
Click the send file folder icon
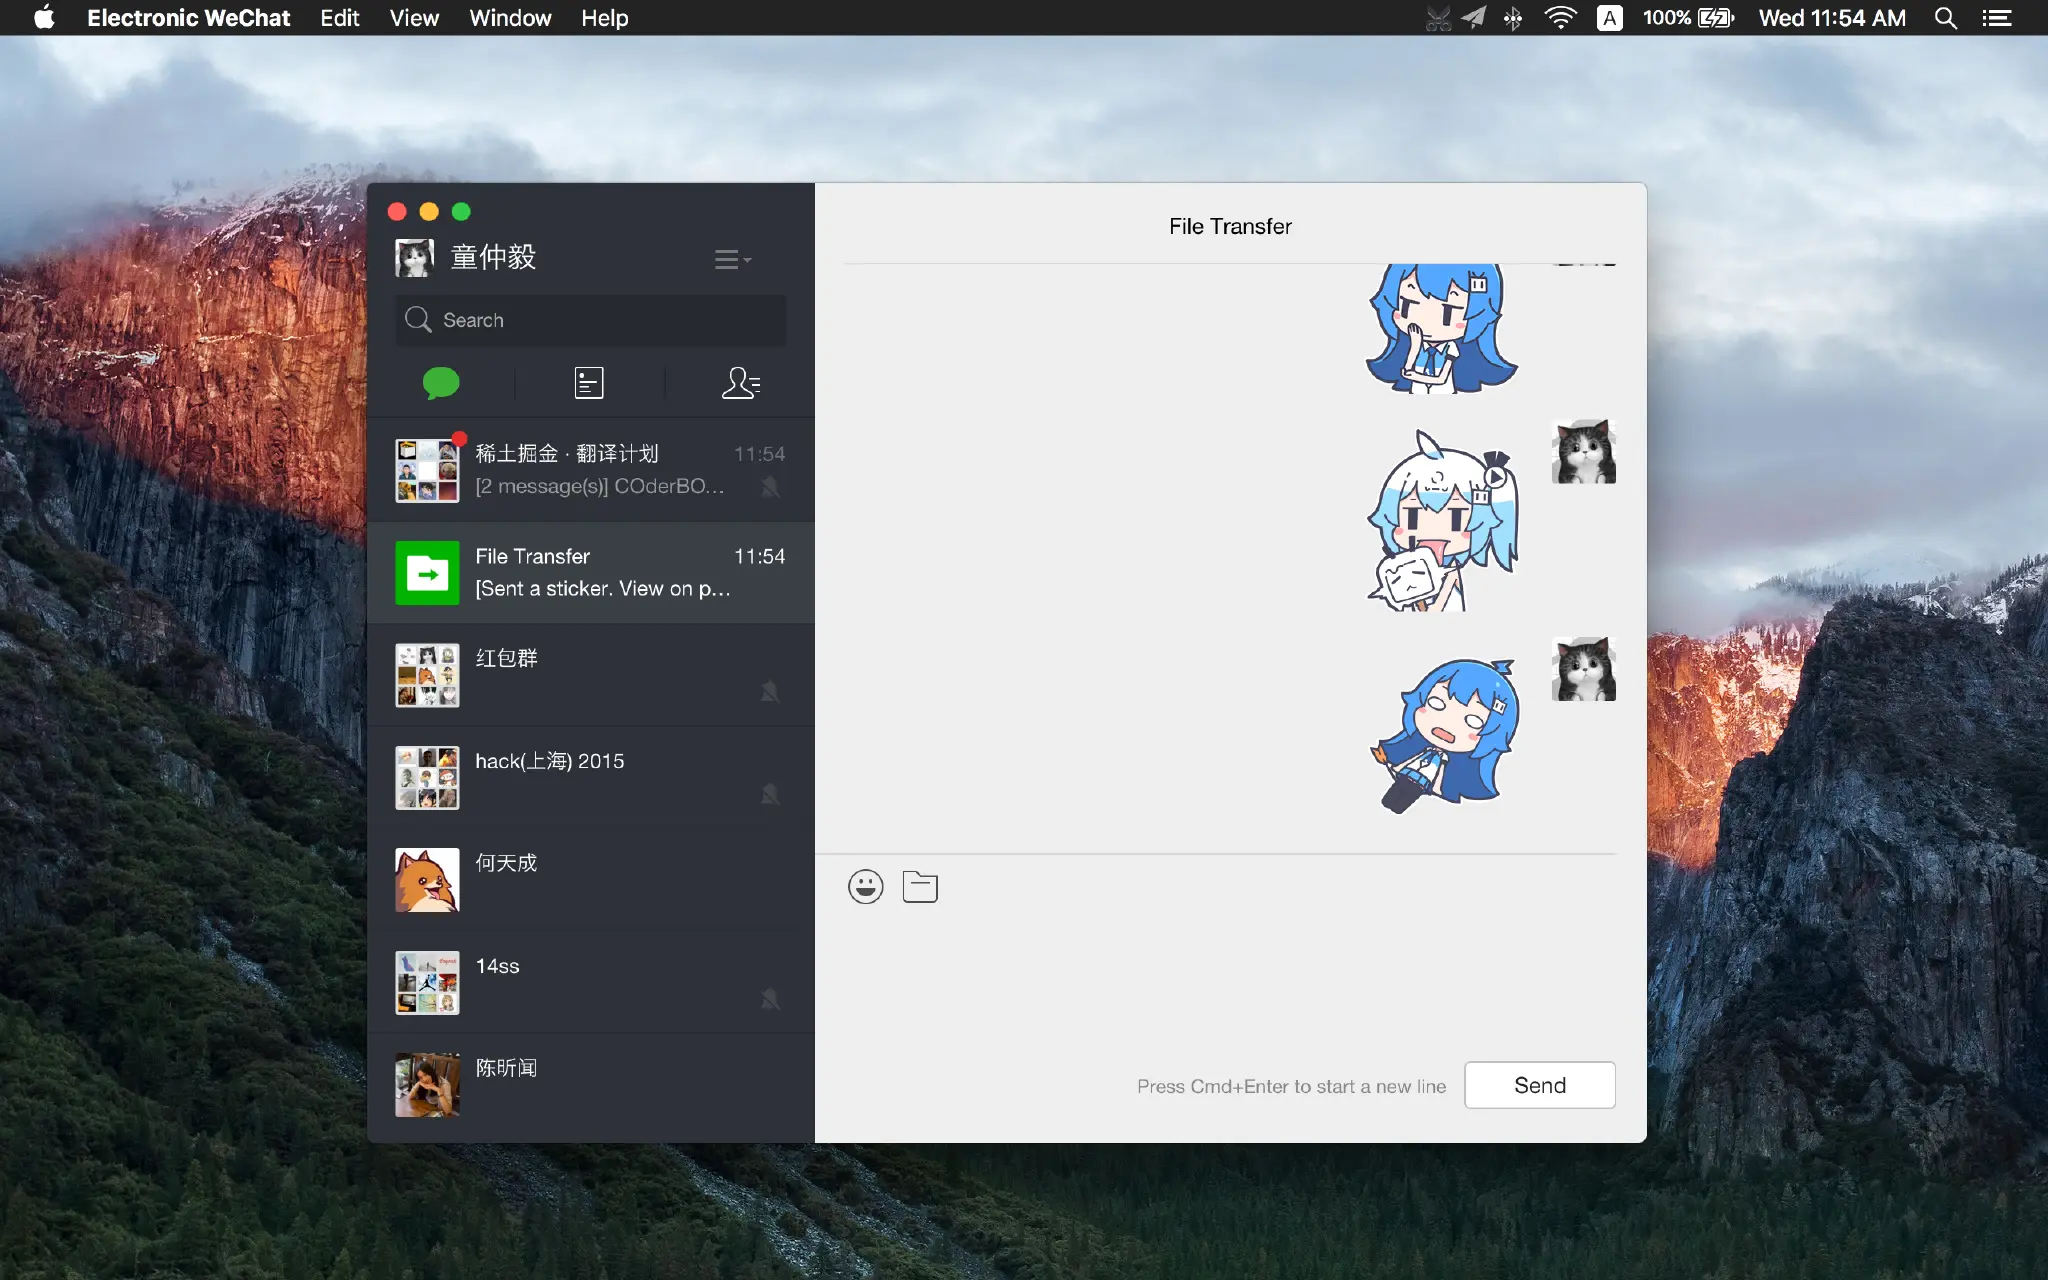coord(919,886)
